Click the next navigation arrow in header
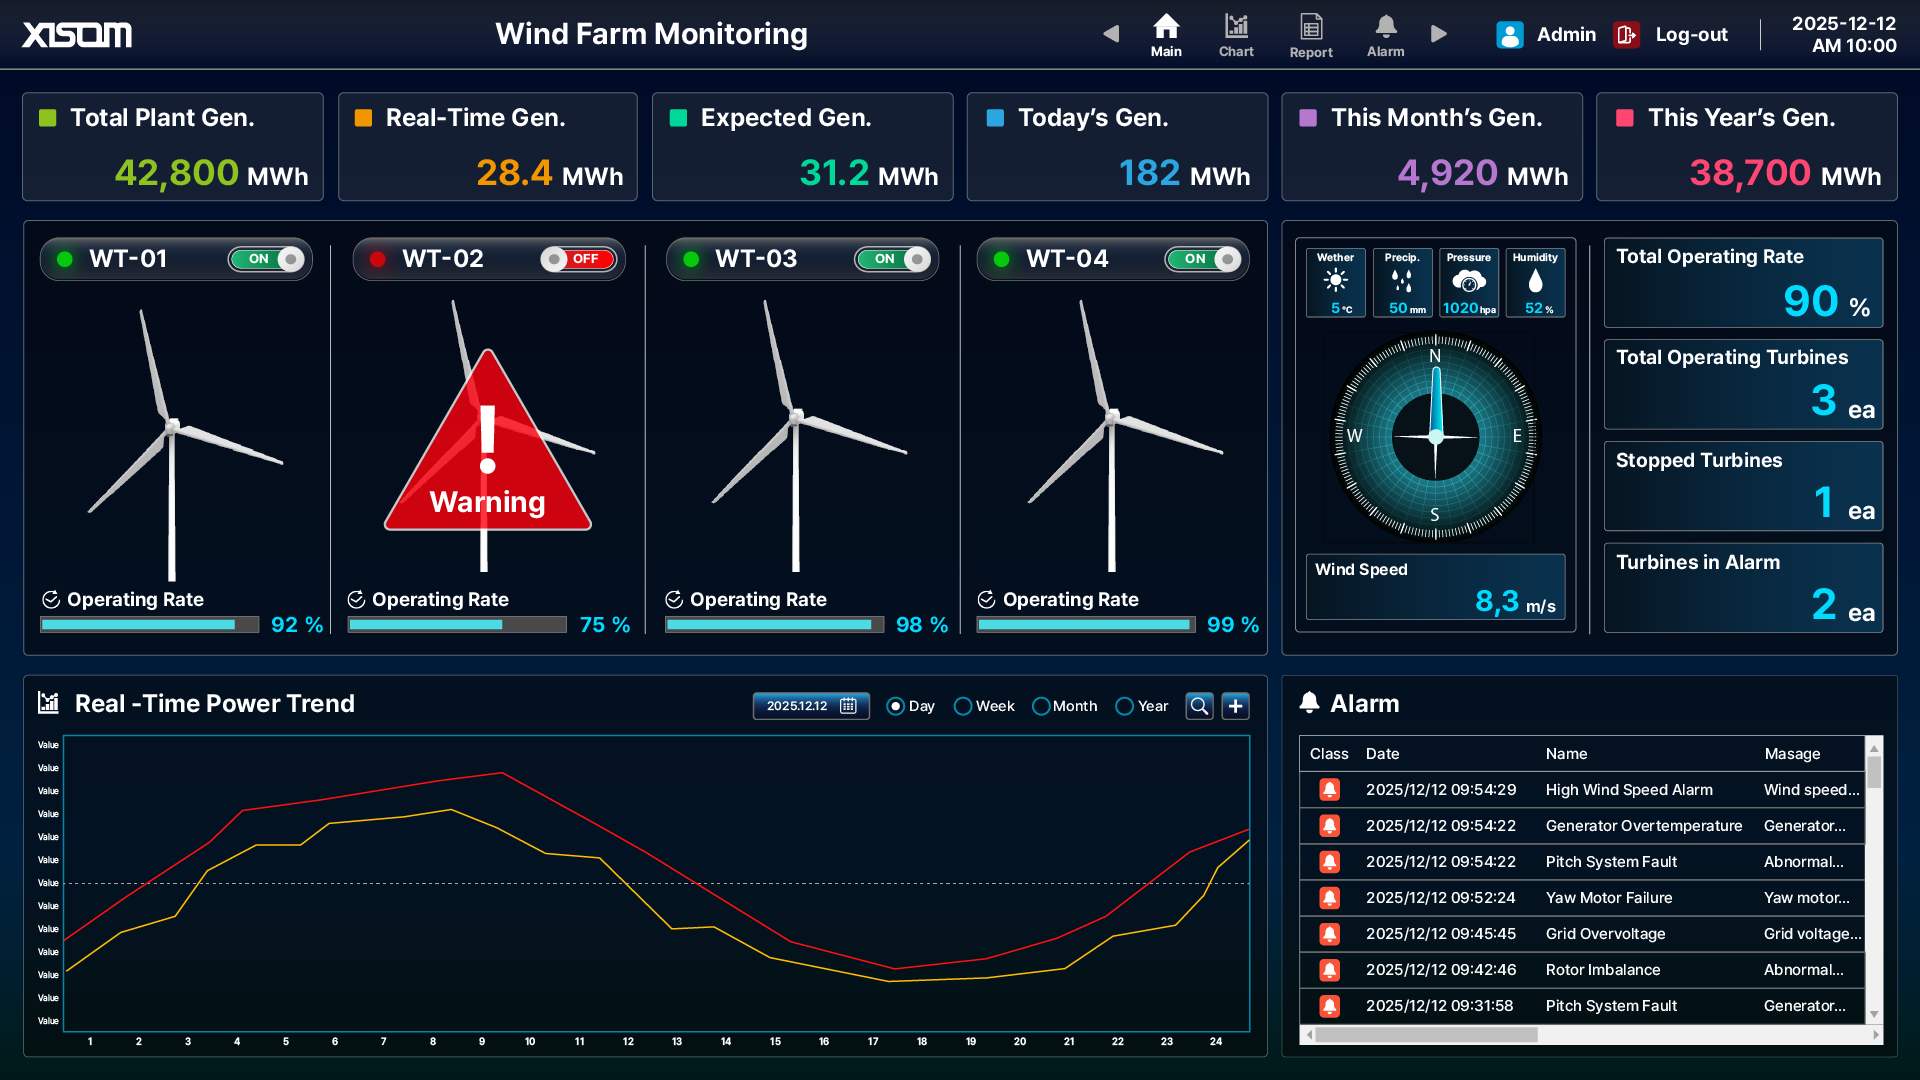Screen dimensions: 1920x1080 pyautogui.click(x=1439, y=34)
